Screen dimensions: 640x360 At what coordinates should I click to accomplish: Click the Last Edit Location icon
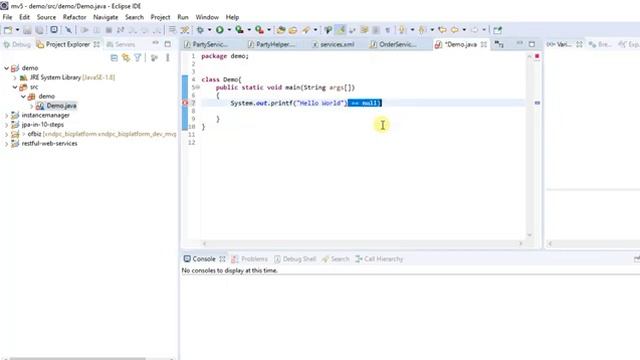coord(442,30)
